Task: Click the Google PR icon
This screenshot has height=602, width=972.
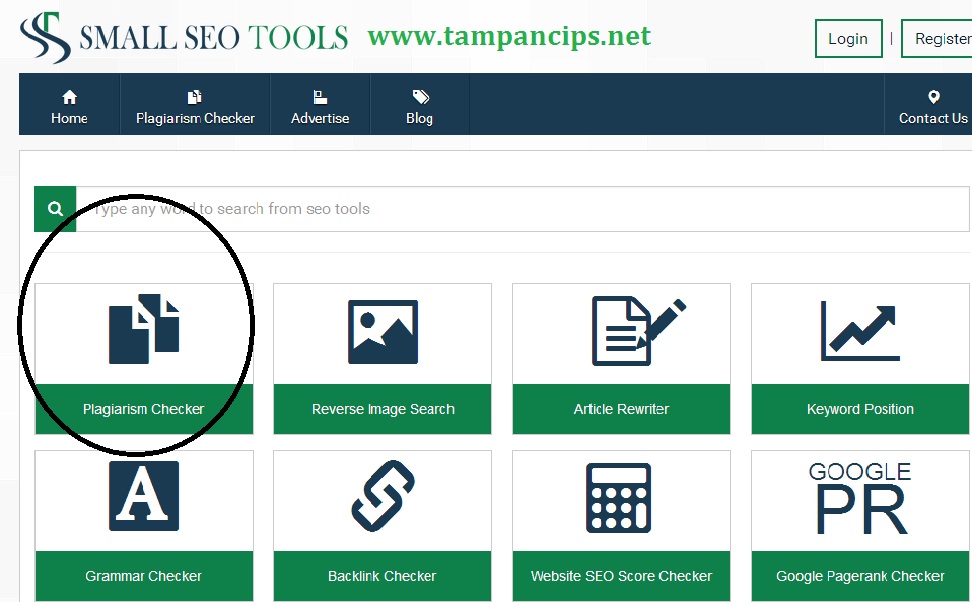Action: pos(860,498)
